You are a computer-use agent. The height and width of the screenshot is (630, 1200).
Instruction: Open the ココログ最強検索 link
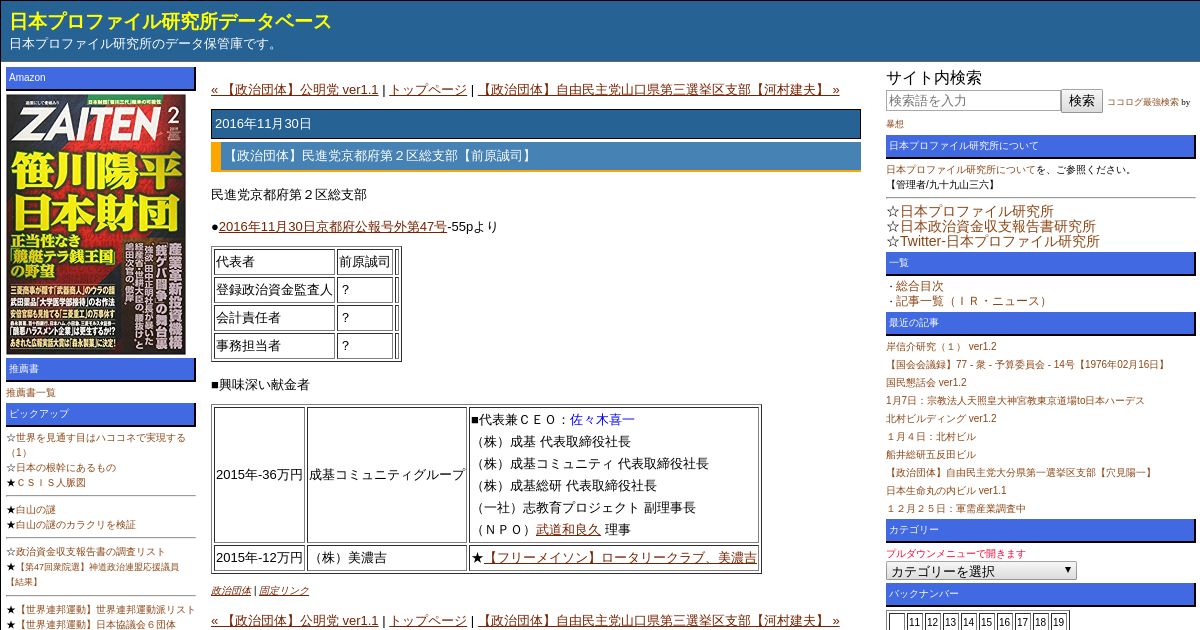[x=1142, y=102]
